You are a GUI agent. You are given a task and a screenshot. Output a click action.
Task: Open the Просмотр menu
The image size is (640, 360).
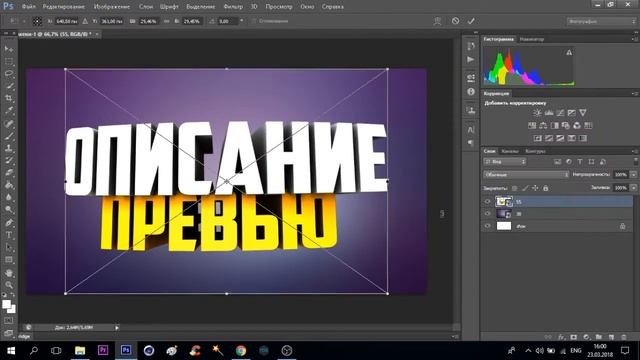(x=279, y=7)
